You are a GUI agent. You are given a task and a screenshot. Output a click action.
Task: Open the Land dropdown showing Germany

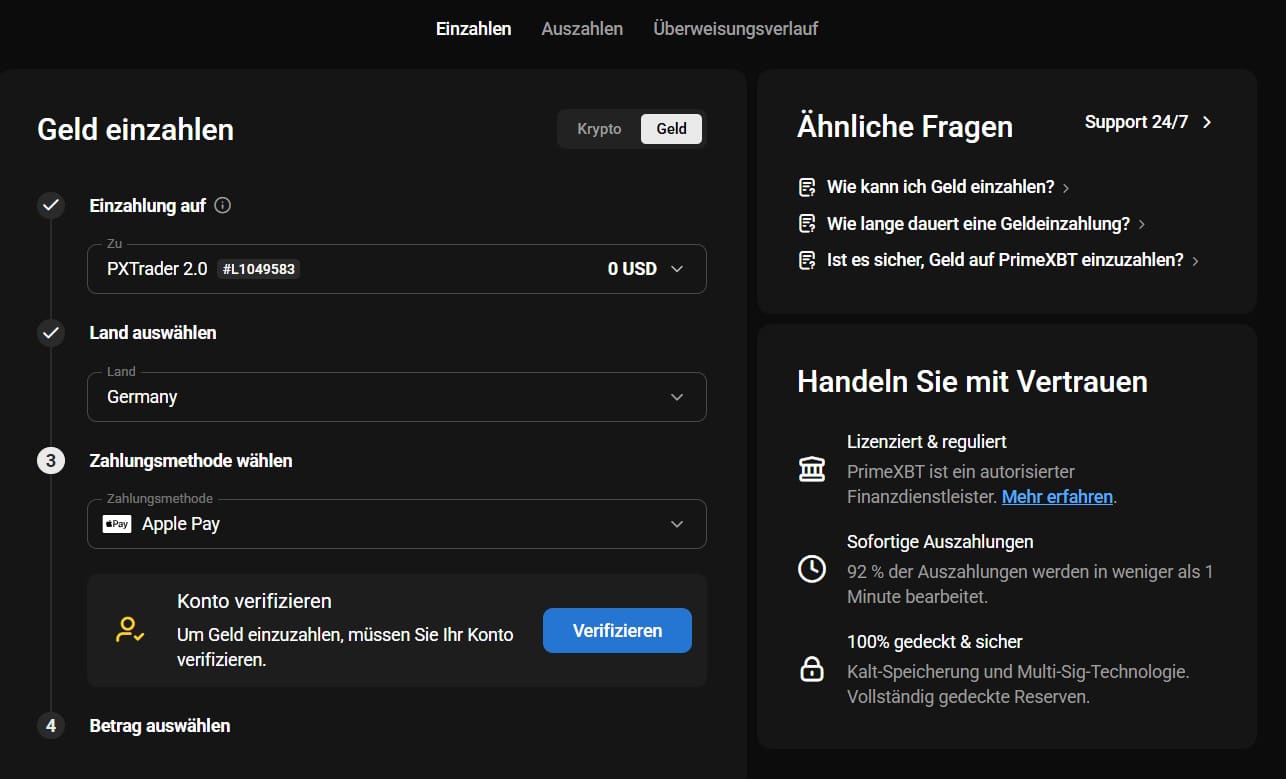pos(397,397)
